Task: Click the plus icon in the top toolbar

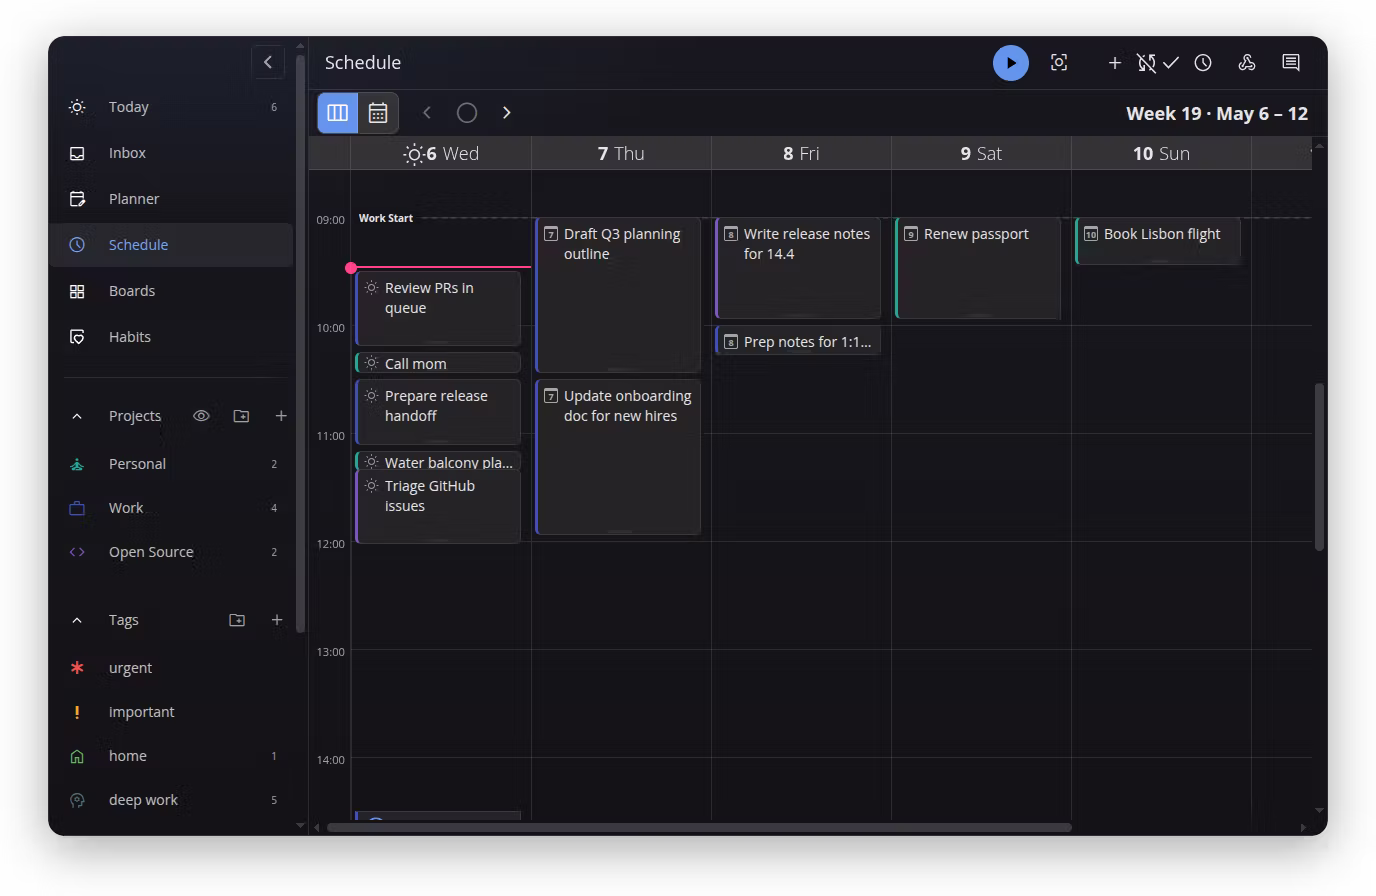Action: pos(1114,63)
